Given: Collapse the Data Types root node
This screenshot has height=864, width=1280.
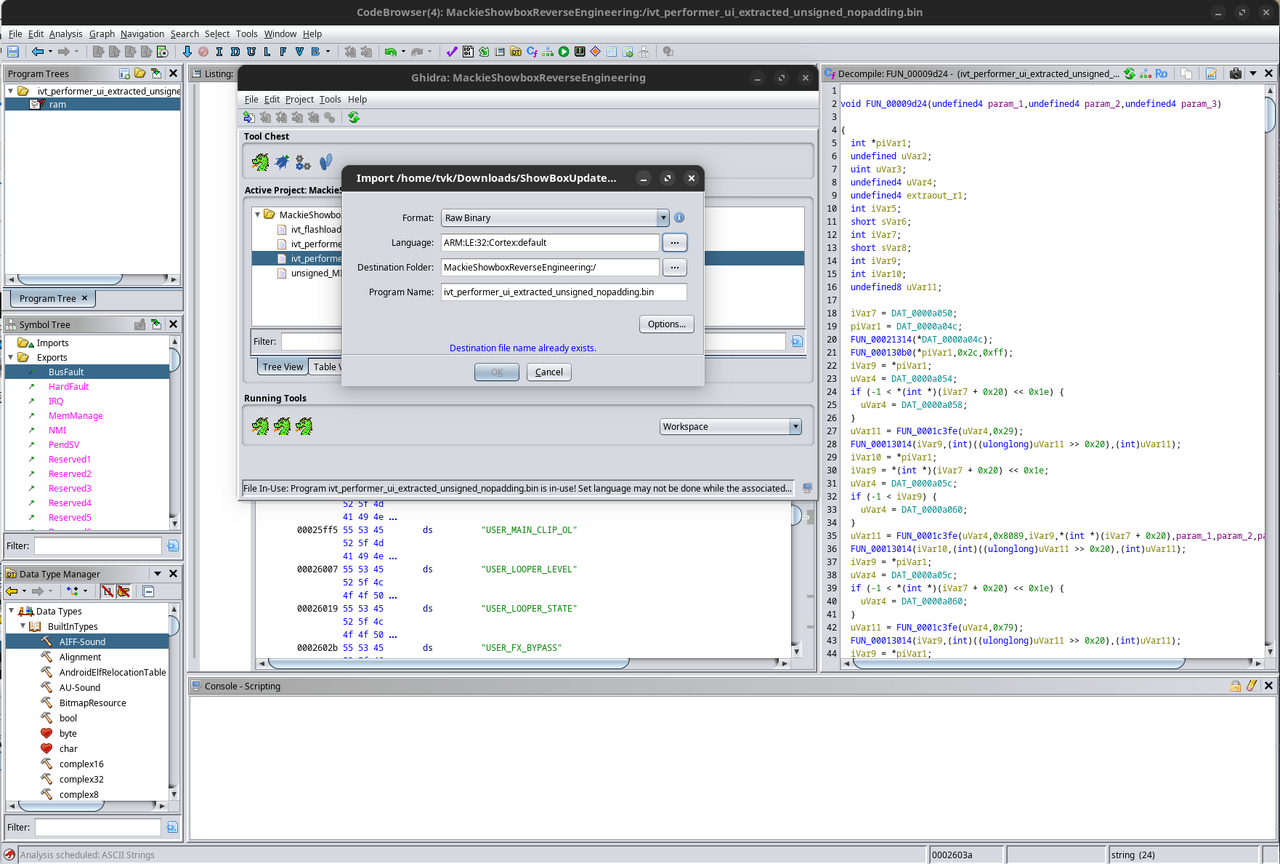Looking at the screenshot, I should [x=11, y=611].
